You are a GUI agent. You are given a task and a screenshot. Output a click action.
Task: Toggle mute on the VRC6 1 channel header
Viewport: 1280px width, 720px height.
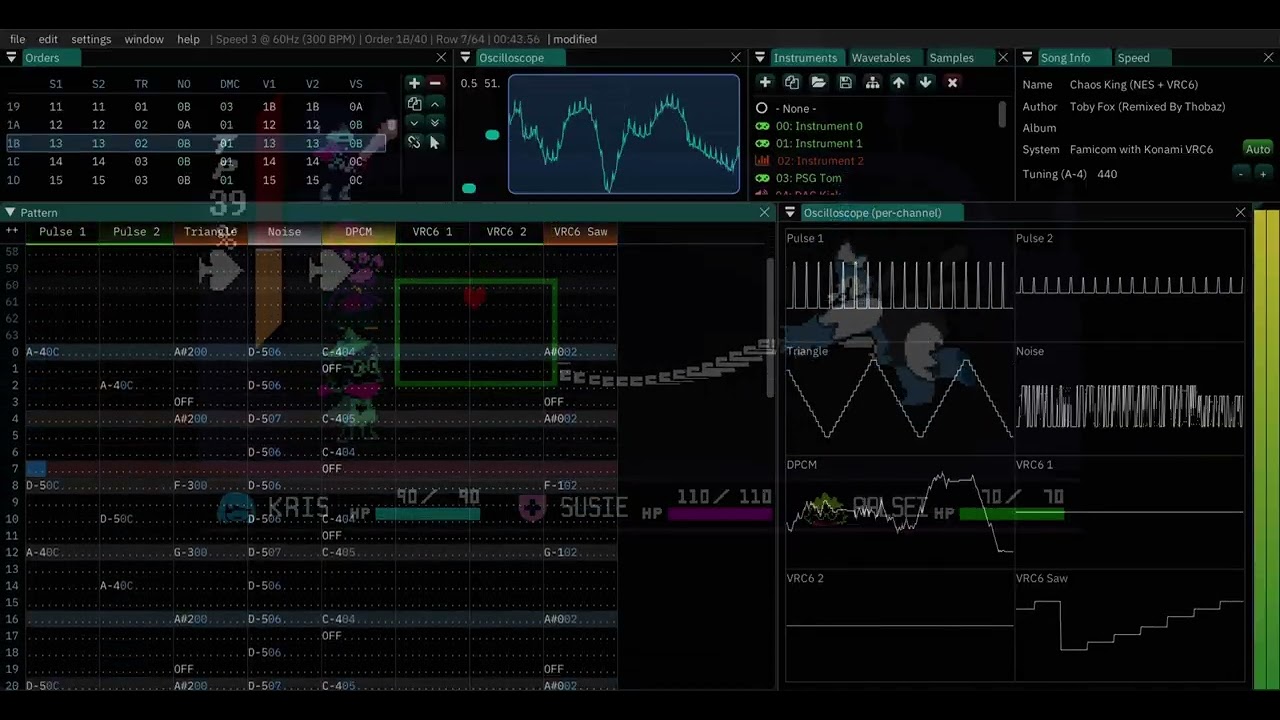[x=432, y=232]
